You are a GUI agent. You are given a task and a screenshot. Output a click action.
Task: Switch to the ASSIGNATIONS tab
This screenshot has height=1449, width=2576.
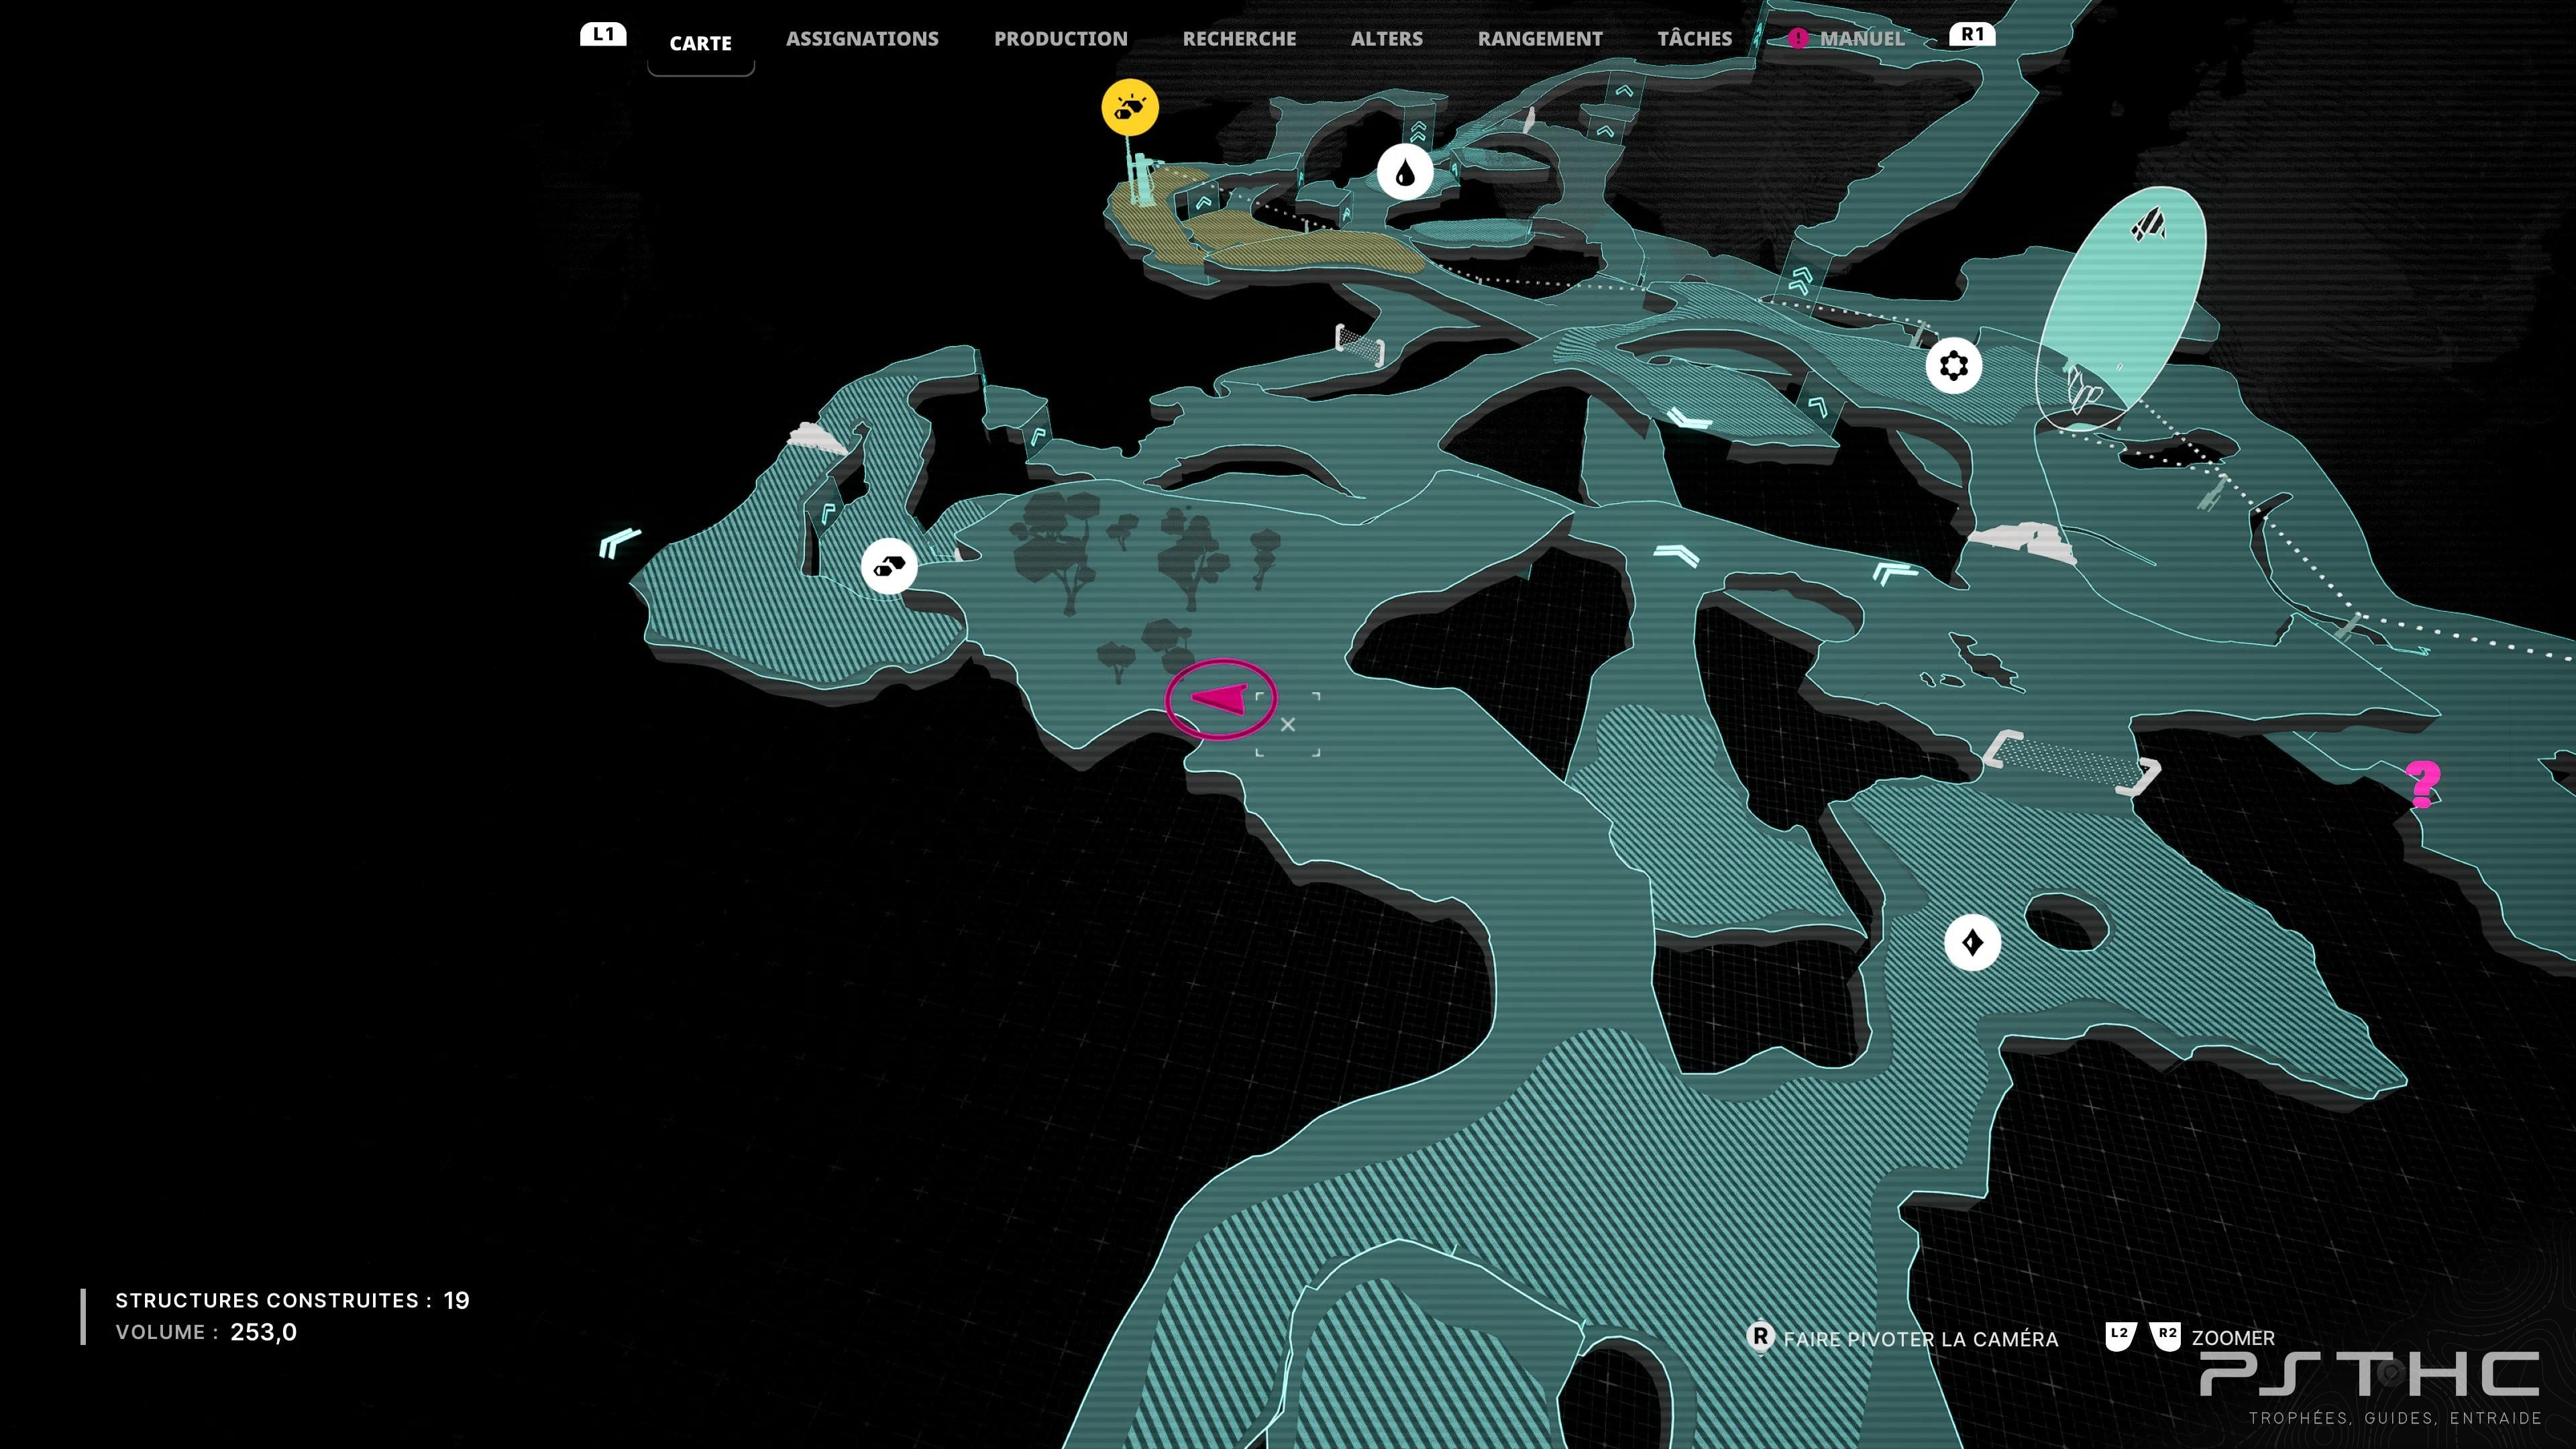(x=862, y=39)
